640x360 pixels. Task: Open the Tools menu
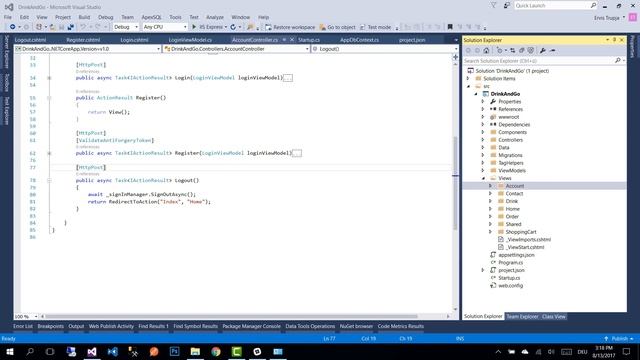tap(175, 17)
